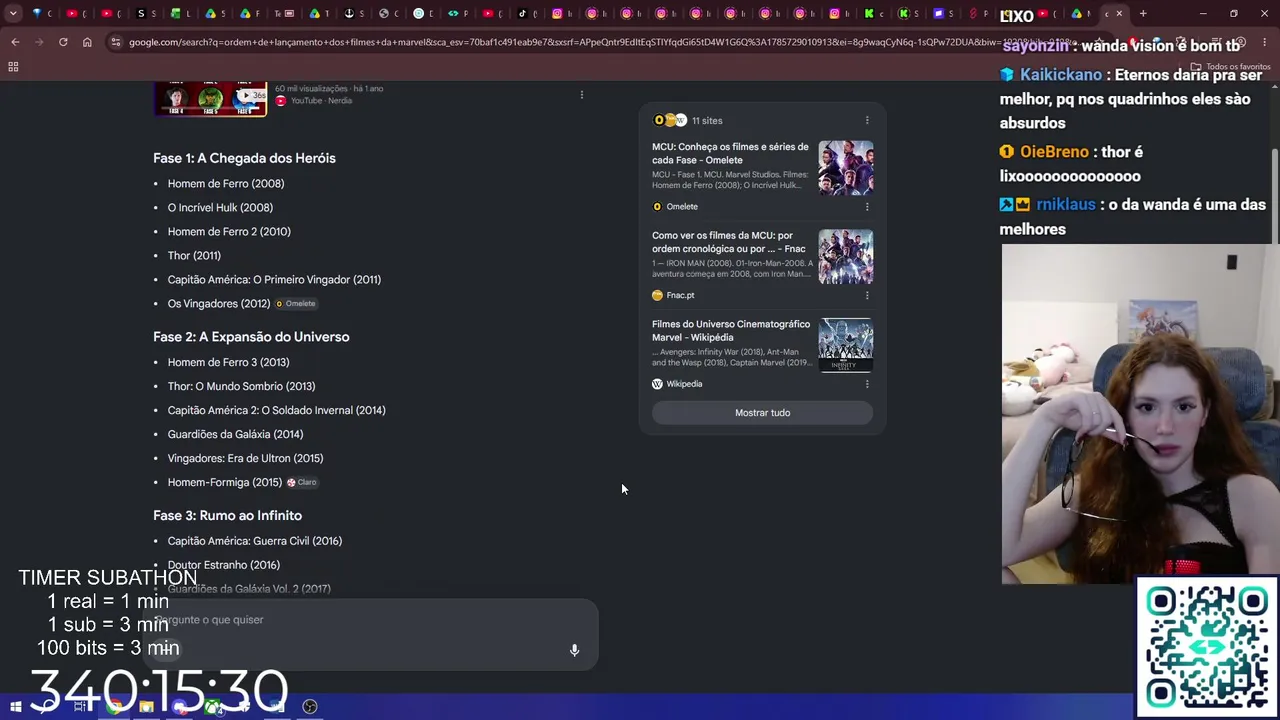Select the text Guardiões da Galáxia (2014)

(x=235, y=435)
